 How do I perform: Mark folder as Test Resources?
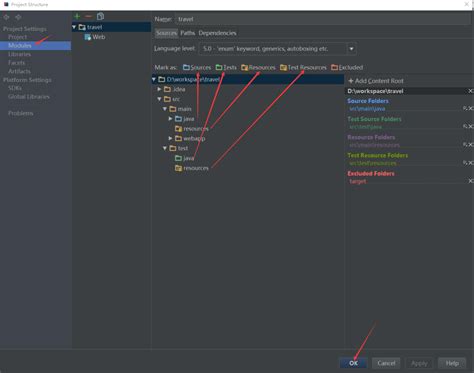[303, 68]
